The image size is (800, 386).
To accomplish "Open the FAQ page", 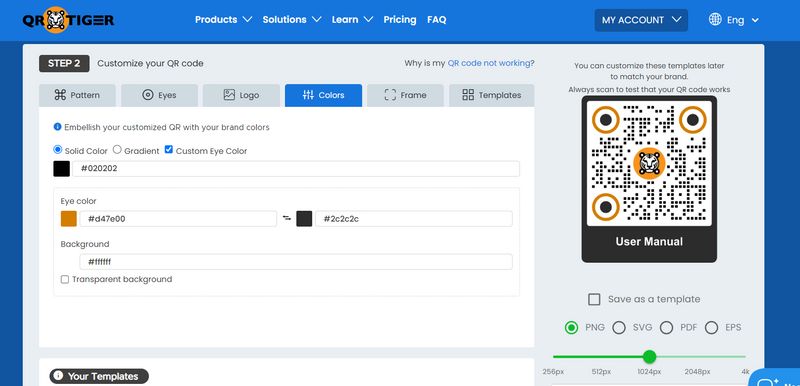I will (437, 19).
